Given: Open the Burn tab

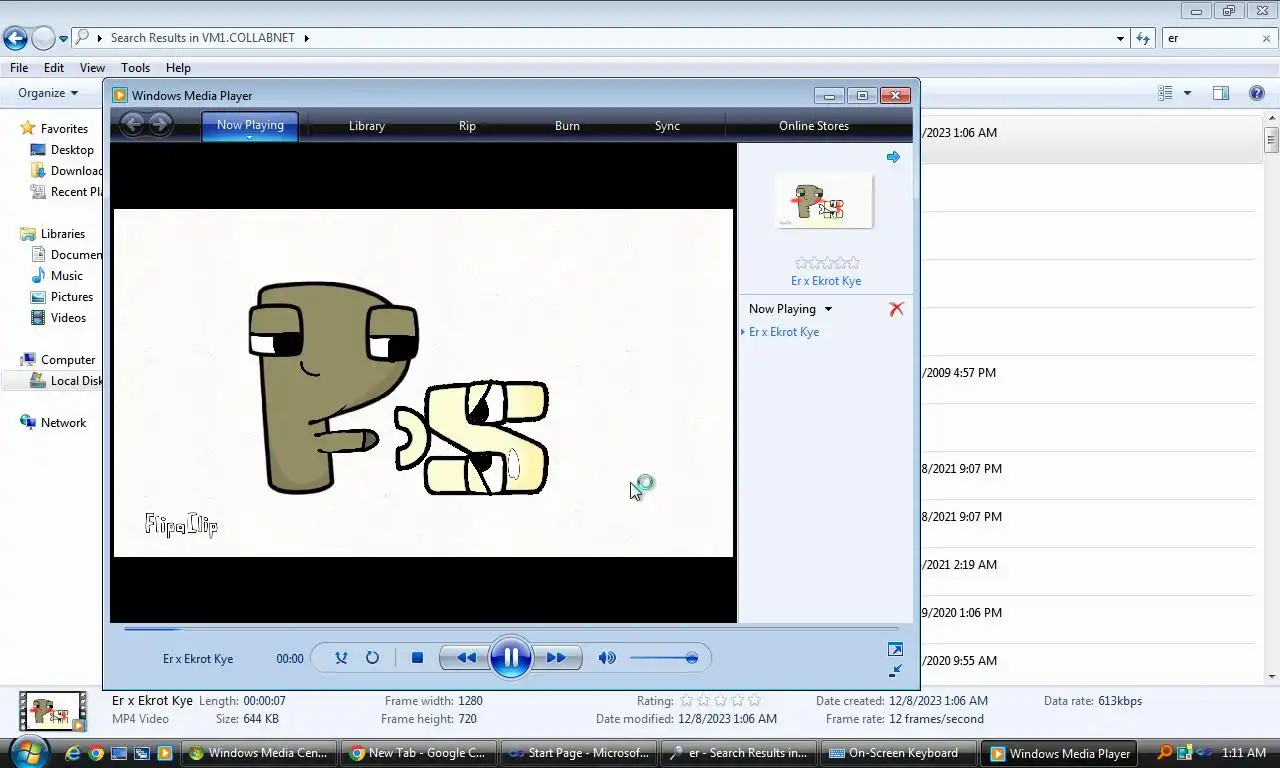Looking at the screenshot, I should pyautogui.click(x=567, y=126).
